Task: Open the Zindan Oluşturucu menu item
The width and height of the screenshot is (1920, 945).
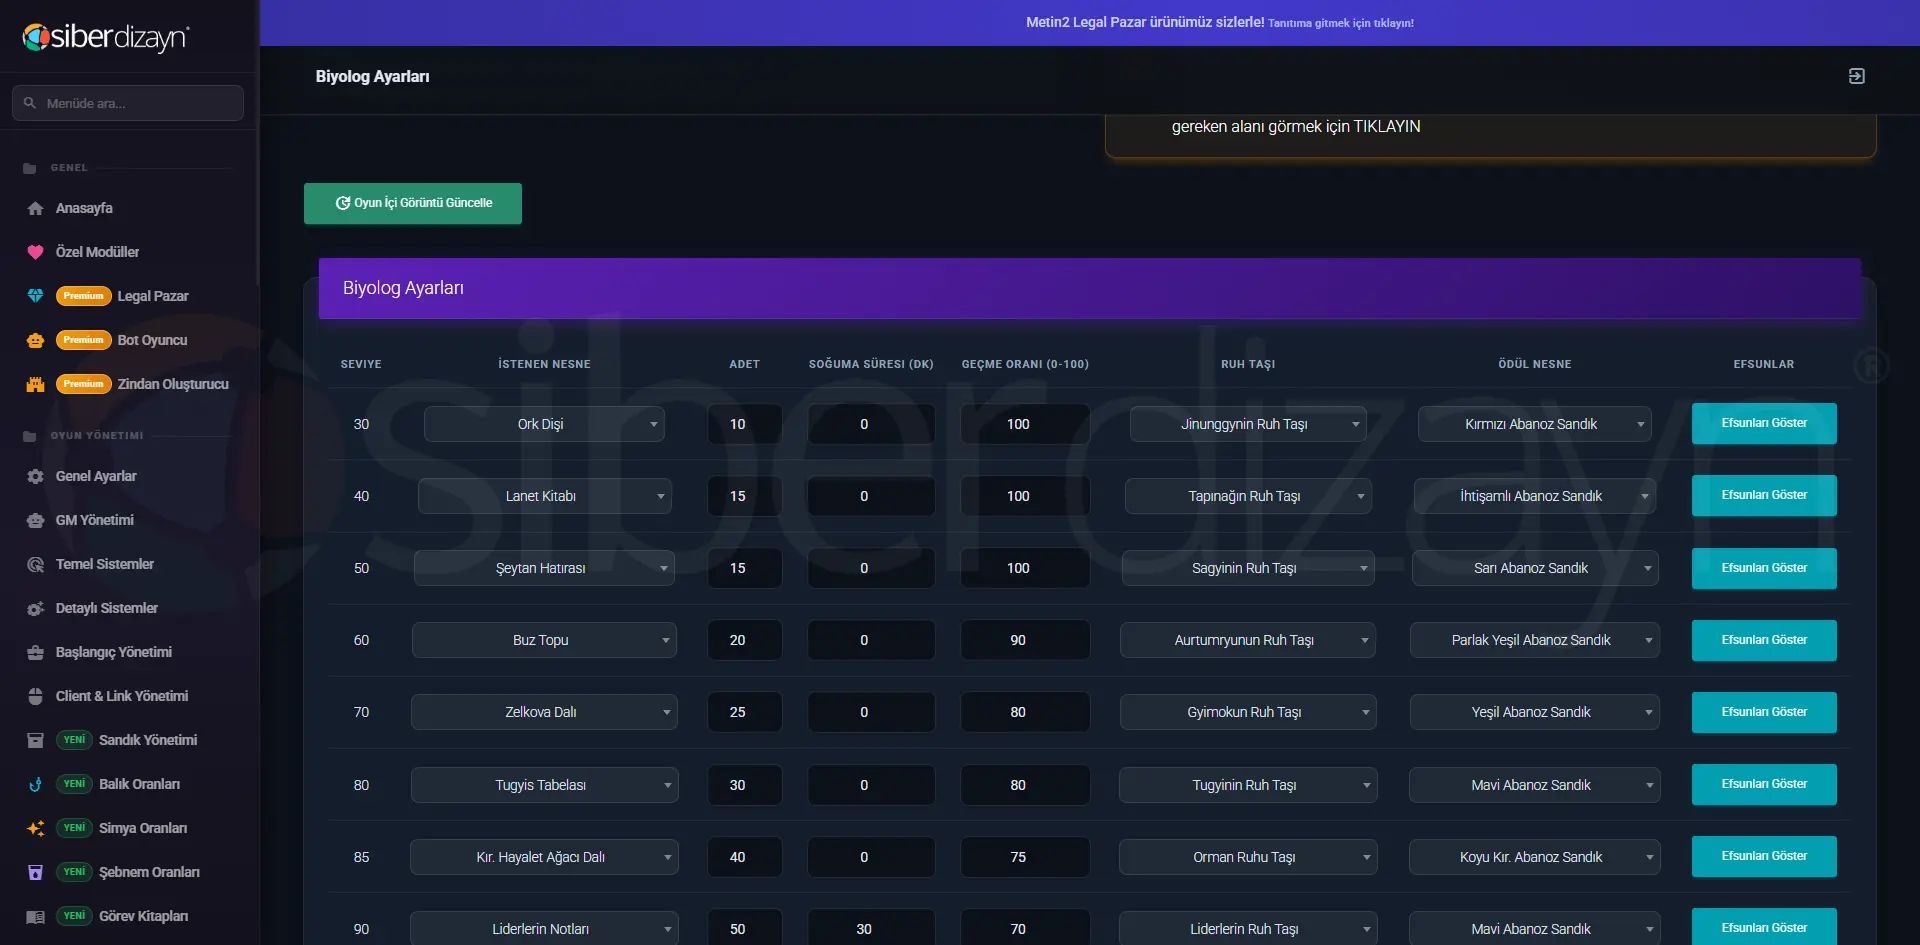Action: click(173, 384)
